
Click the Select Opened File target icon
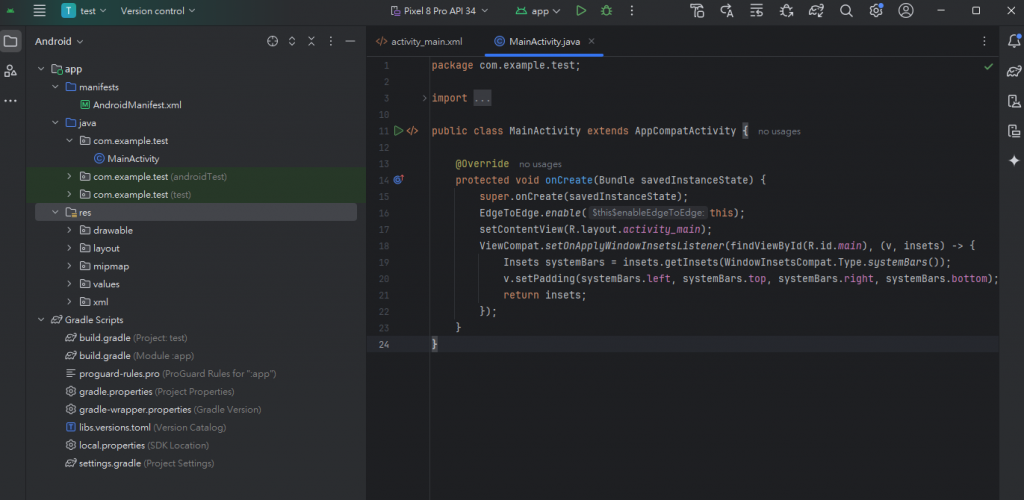pyautogui.click(x=272, y=42)
